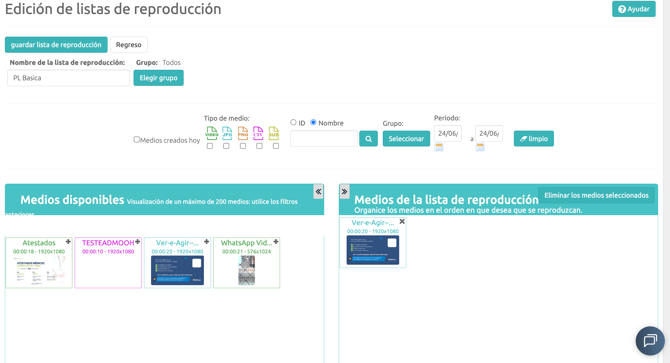
Task: Add available Ver-e-Agir media with plus
Action: pyautogui.click(x=206, y=242)
